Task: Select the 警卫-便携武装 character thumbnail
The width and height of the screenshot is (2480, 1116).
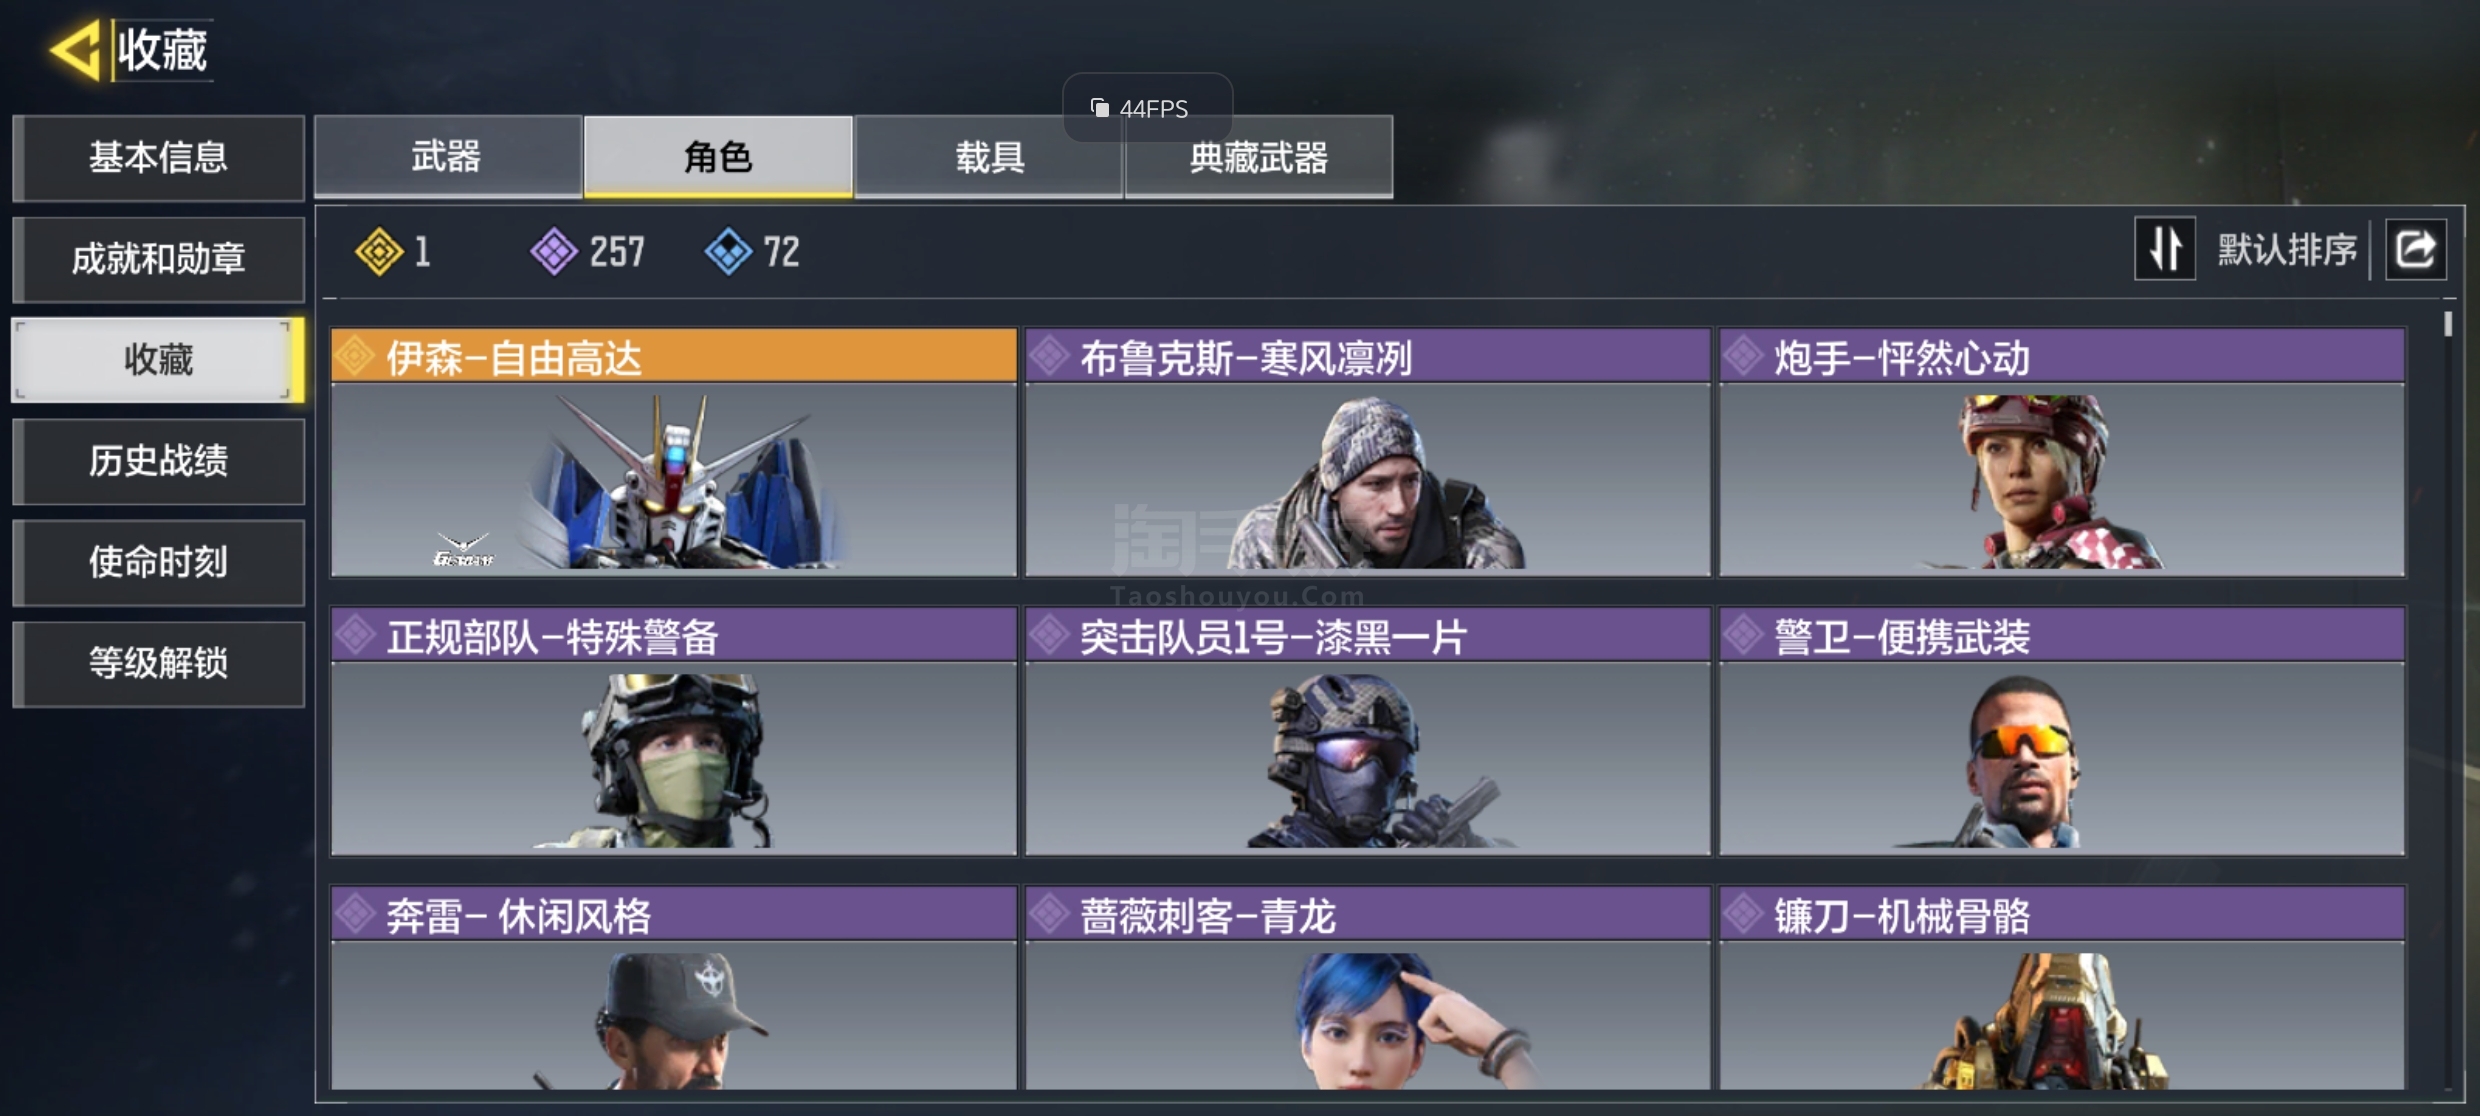Action: point(2062,758)
